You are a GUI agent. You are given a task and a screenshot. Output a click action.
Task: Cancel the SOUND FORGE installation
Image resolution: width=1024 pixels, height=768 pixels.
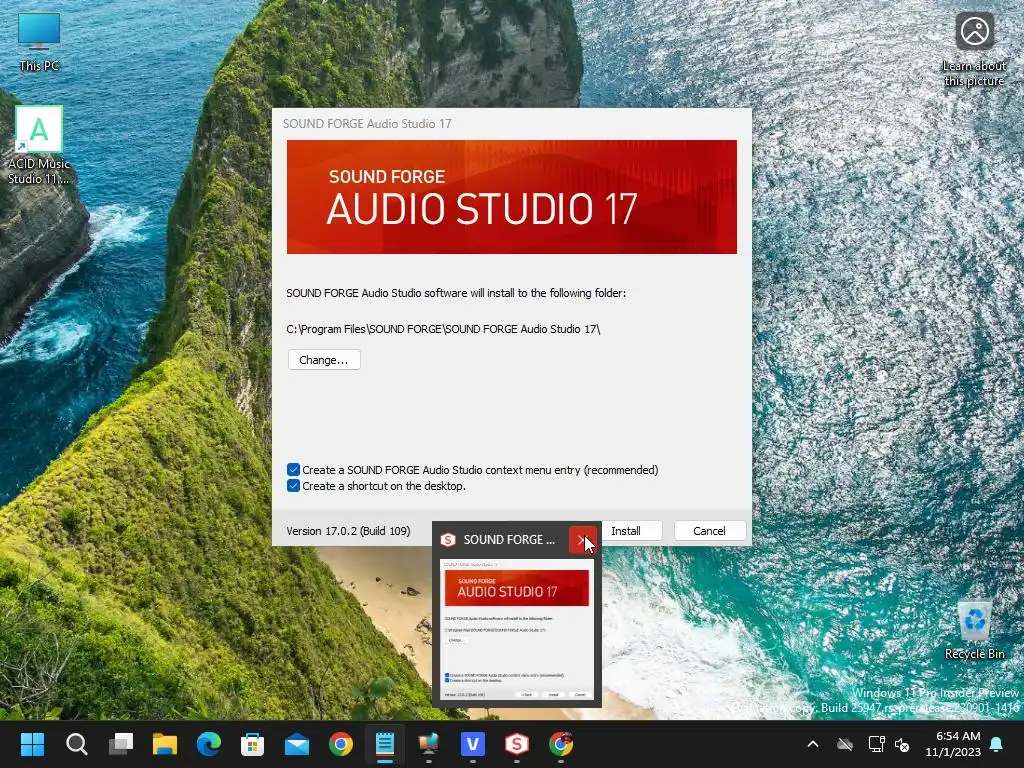click(709, 531)
